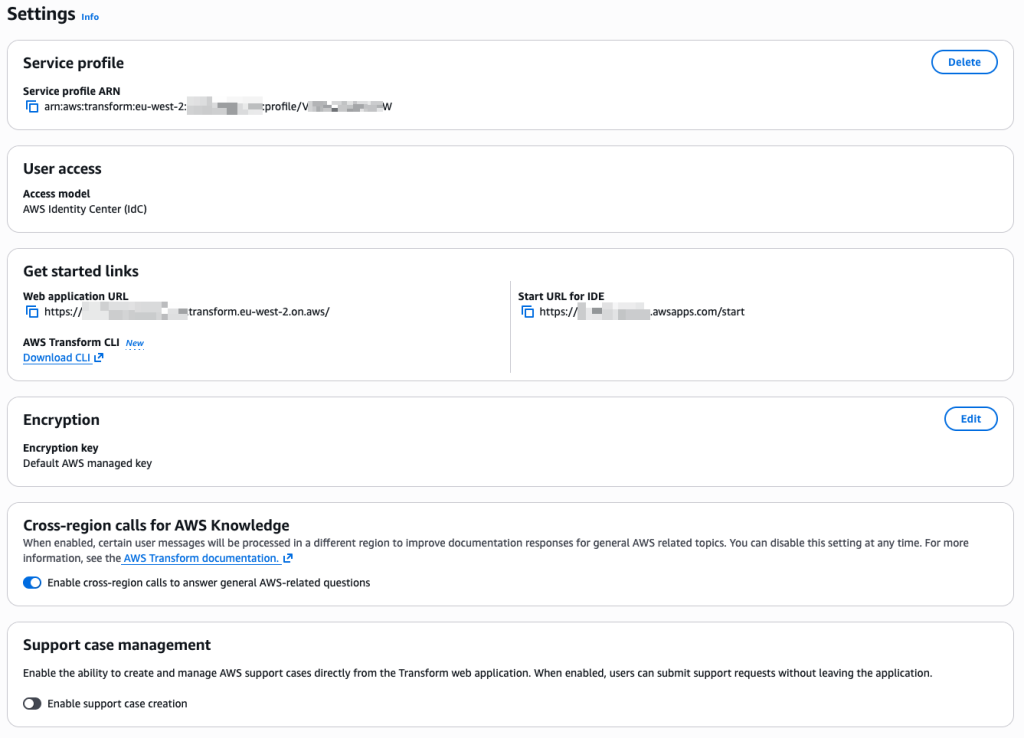Click external link icon beside Download CLI

click(99, 358)
